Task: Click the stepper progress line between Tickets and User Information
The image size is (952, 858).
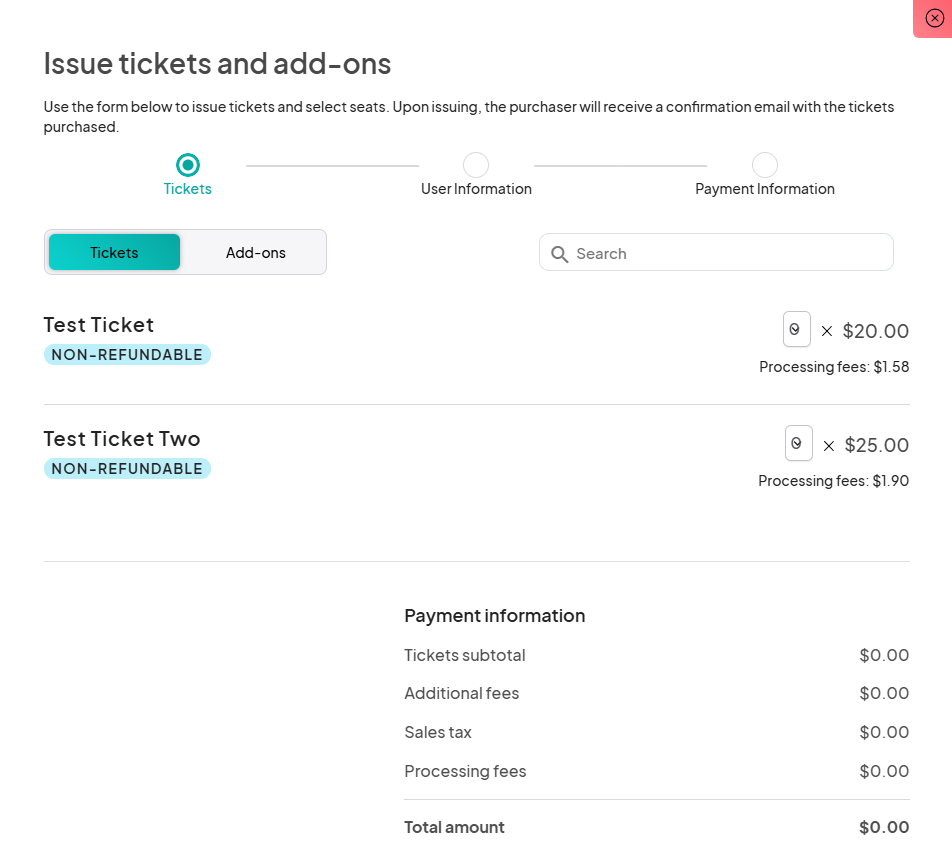Action: click(x=331, y=165)
